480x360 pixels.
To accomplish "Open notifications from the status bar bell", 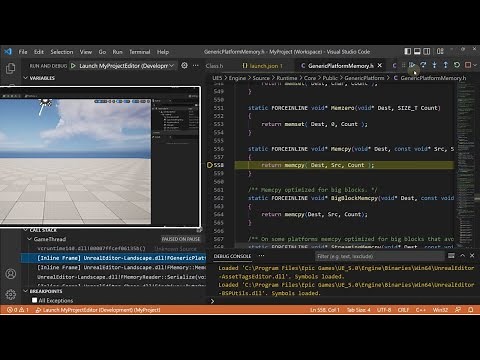I will [471, 310].
